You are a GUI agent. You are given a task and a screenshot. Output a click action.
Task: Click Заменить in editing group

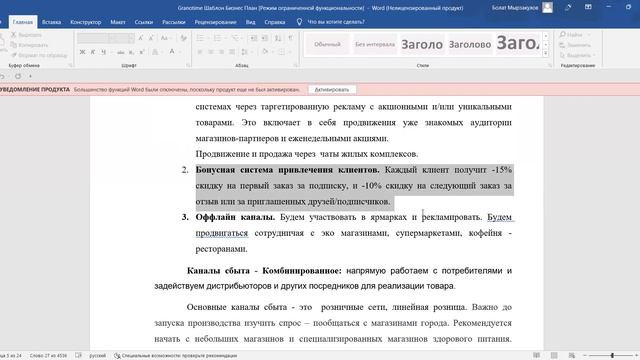tap(575, 45)
